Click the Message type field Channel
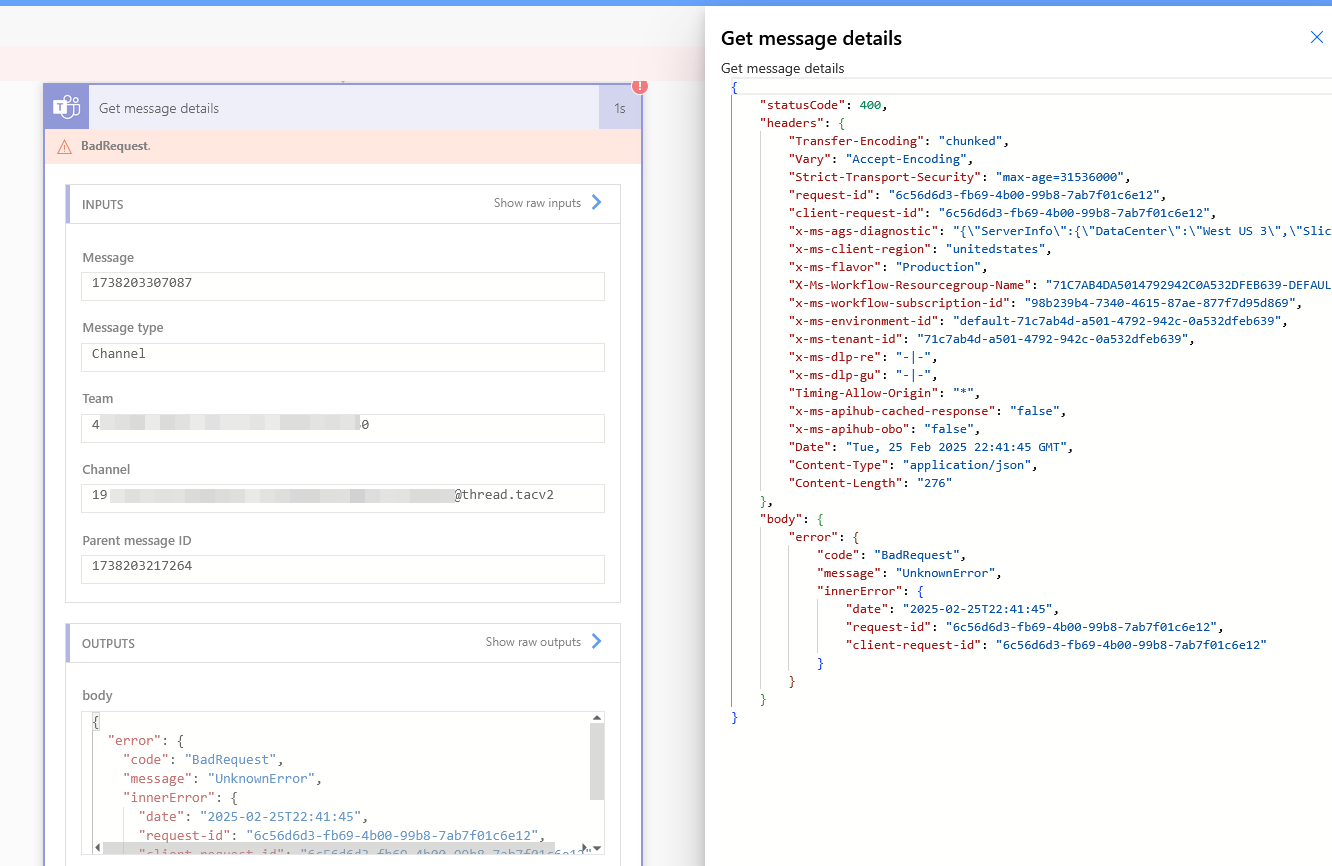Image resolution: width=1332 pixels, height=866 pixels. (x=343, y=356)
